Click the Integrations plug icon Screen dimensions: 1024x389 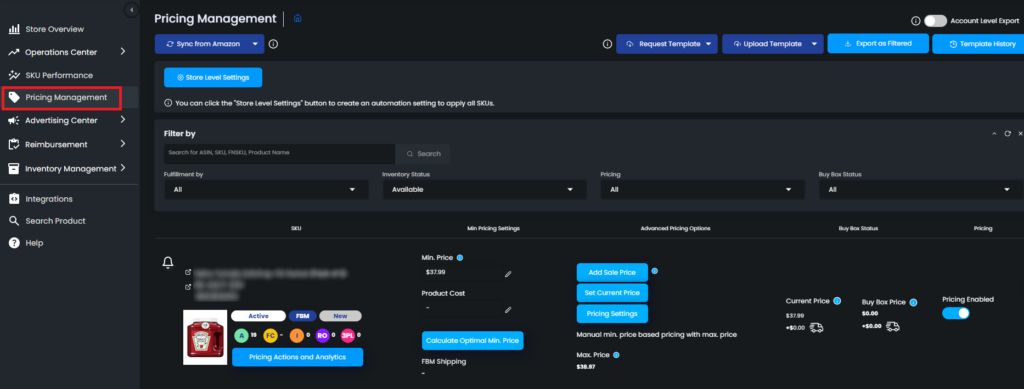(x=14, y=199)
